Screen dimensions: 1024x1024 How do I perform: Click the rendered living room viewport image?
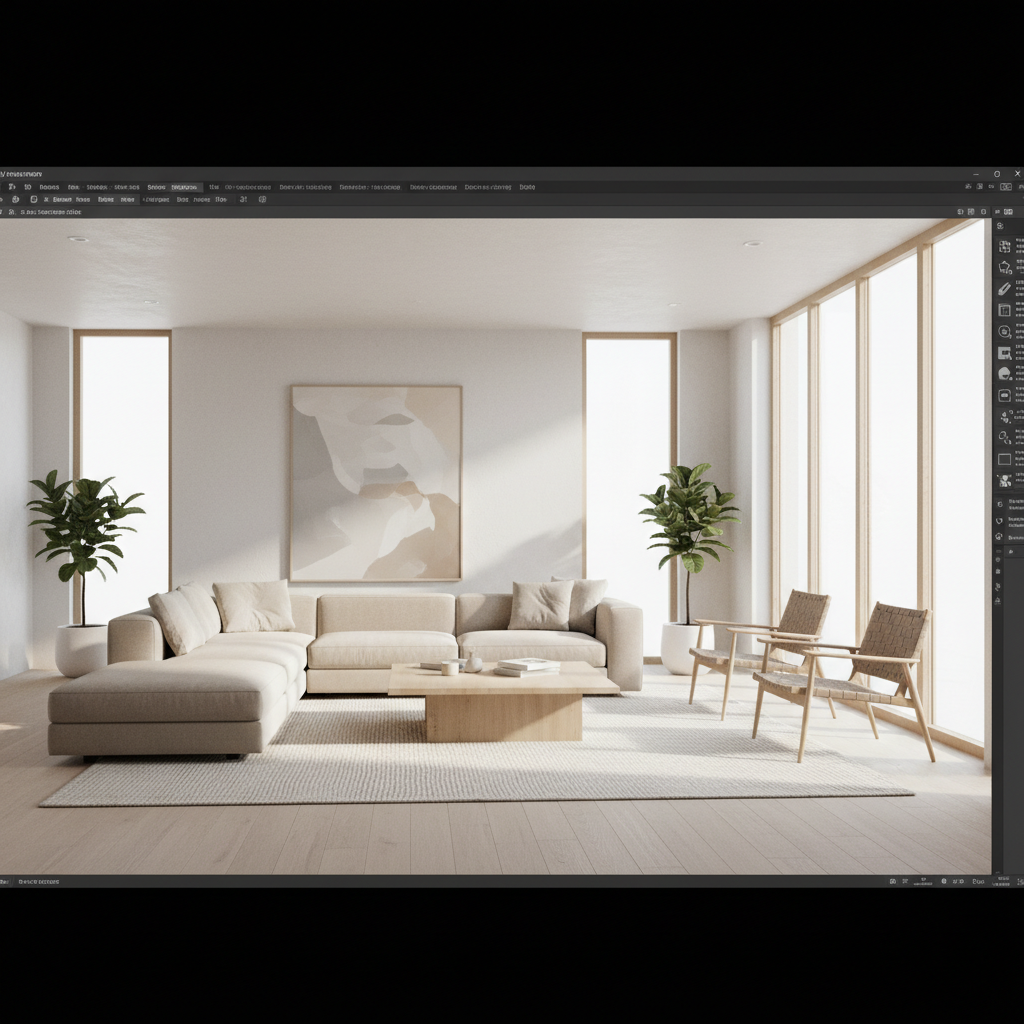click(495, 546)
